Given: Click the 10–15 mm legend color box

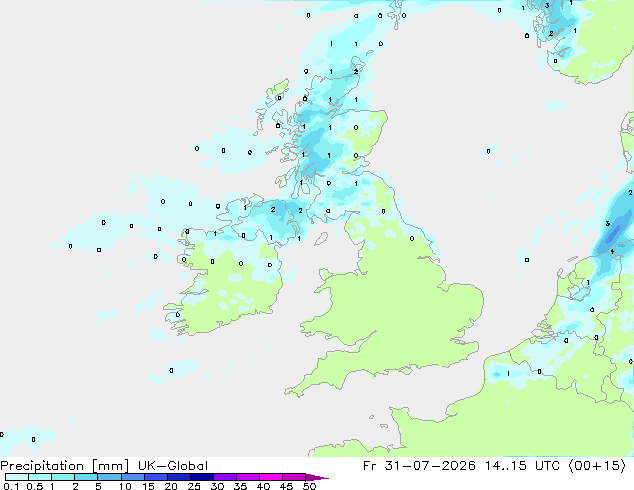Looking at the screenshot, I should click(132, 477).
